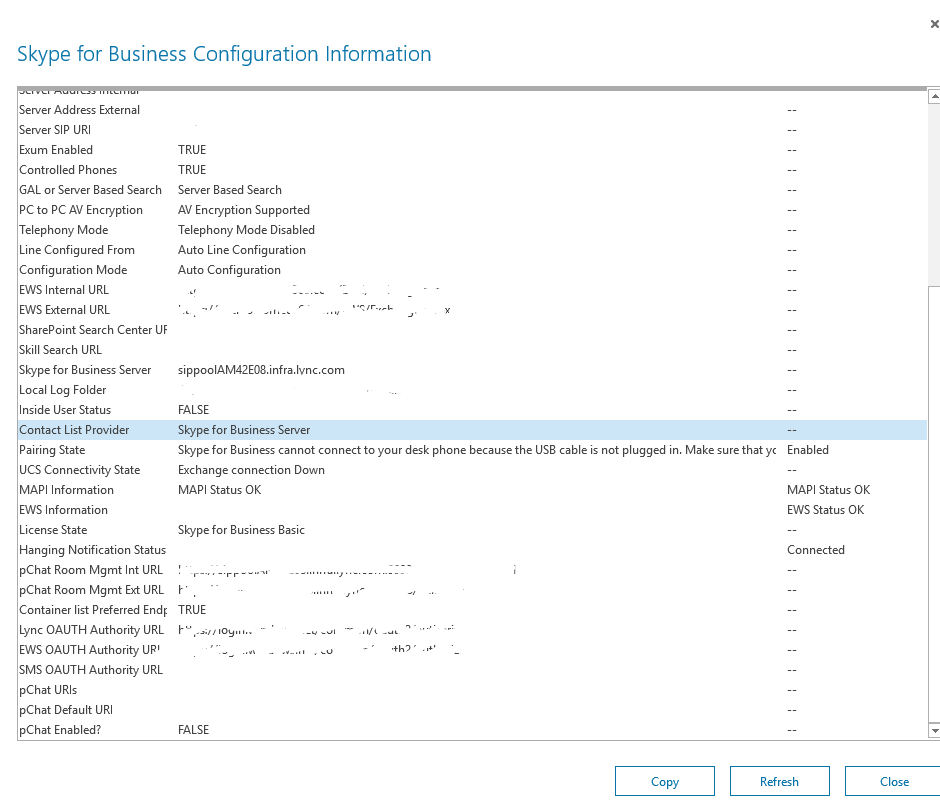Click the MAPI Information label
This screenshot has width=940, height=802.
[66, 490]
